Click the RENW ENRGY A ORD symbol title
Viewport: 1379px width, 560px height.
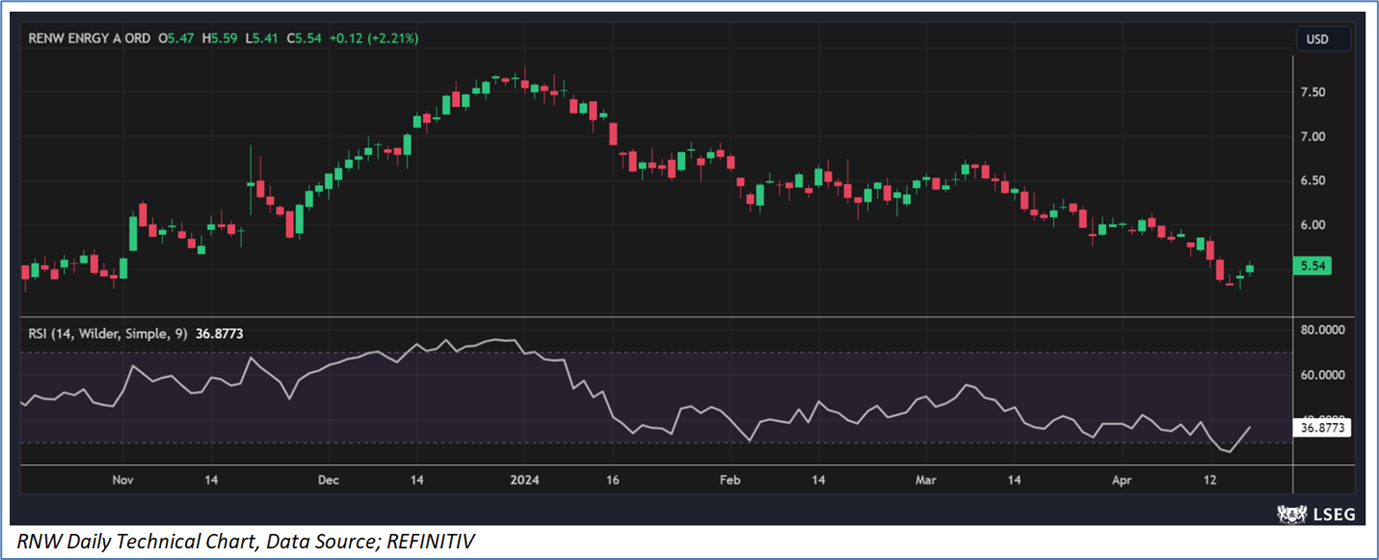tap(89, 38)
